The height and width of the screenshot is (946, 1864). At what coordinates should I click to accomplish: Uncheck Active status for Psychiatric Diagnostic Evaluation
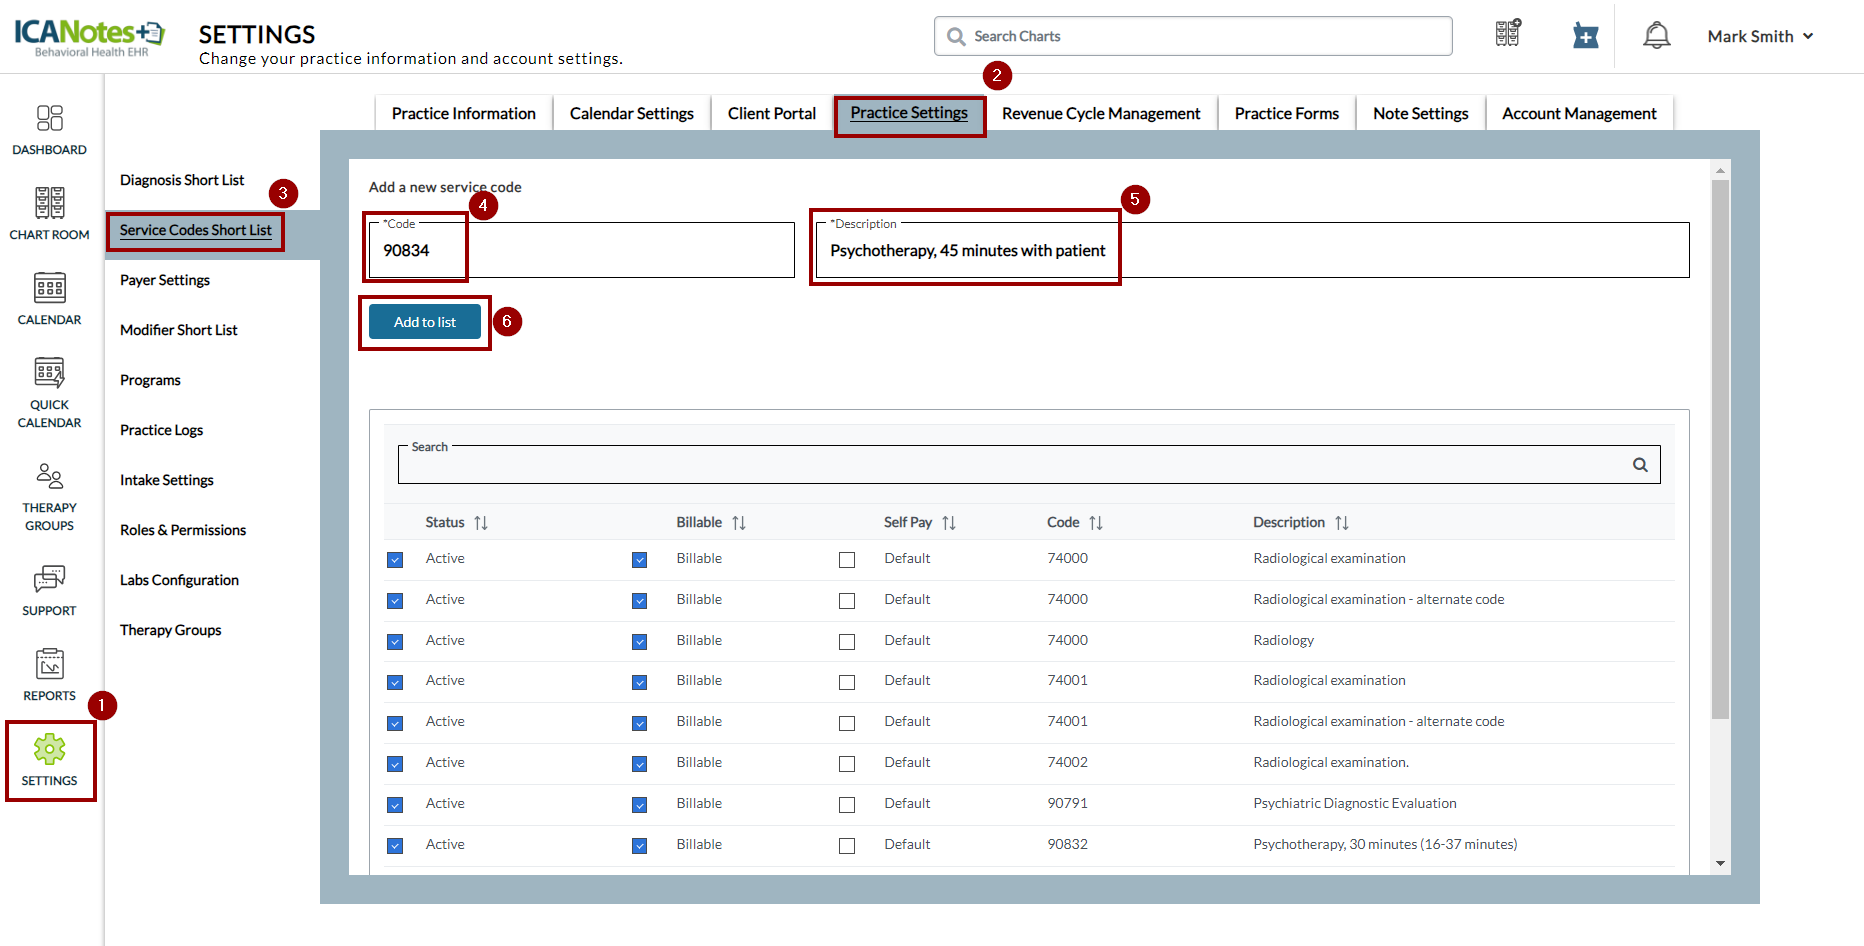coord(395,805)
